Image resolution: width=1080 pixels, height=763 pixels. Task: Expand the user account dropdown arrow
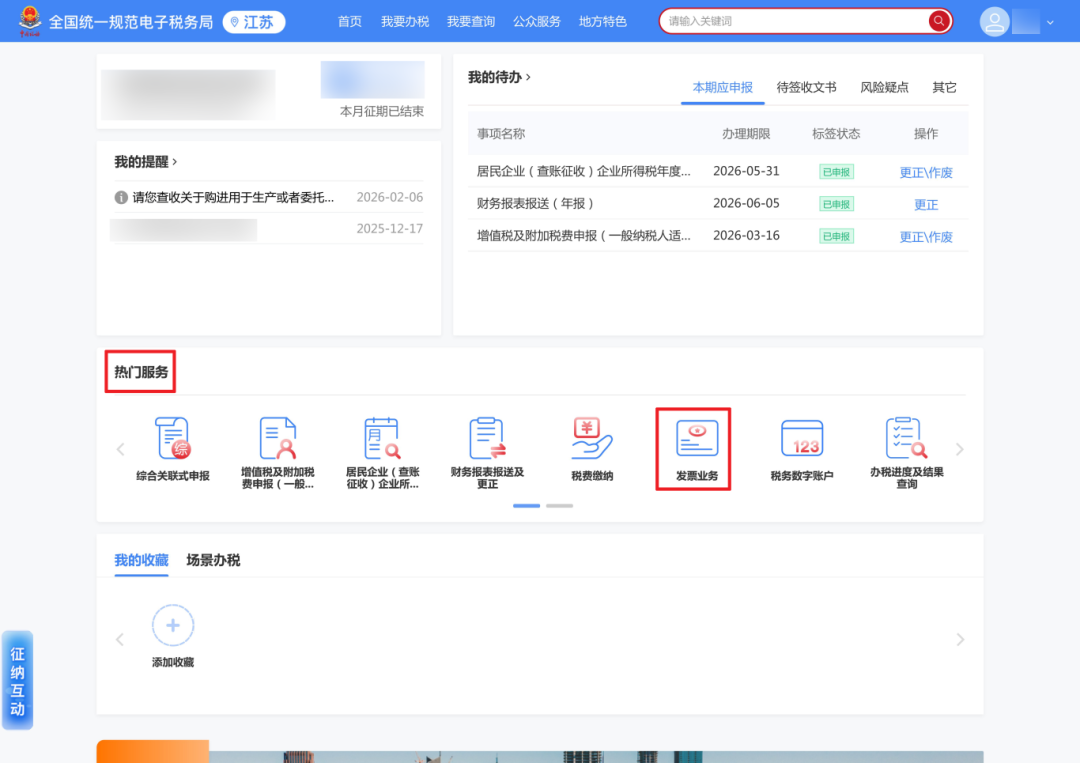pyautogui.click(x=1050, y=23)
